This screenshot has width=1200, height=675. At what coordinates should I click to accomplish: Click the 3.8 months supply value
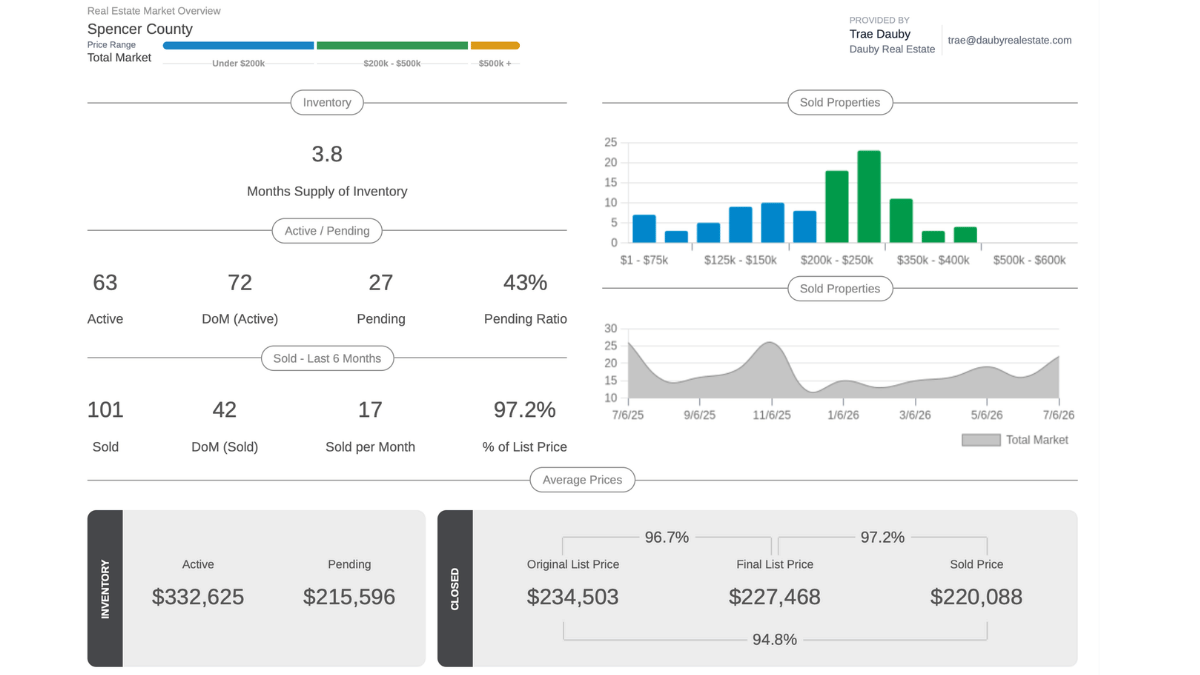tap(327, 154)
